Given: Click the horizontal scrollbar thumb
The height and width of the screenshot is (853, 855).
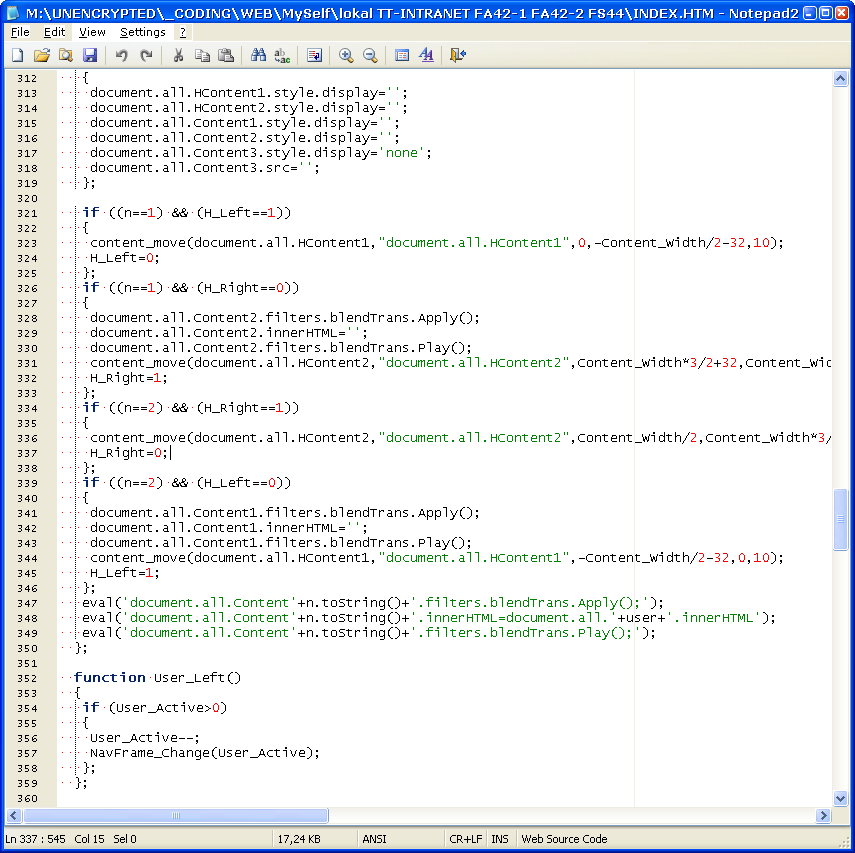Looking at the screenshot, I should [x=176, y=815].
